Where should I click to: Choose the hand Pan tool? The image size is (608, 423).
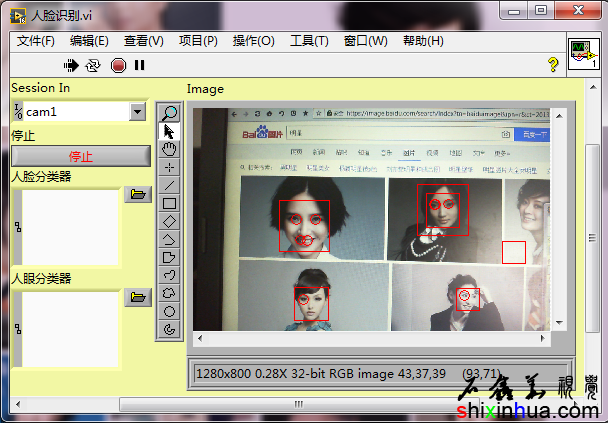point(170,149)
